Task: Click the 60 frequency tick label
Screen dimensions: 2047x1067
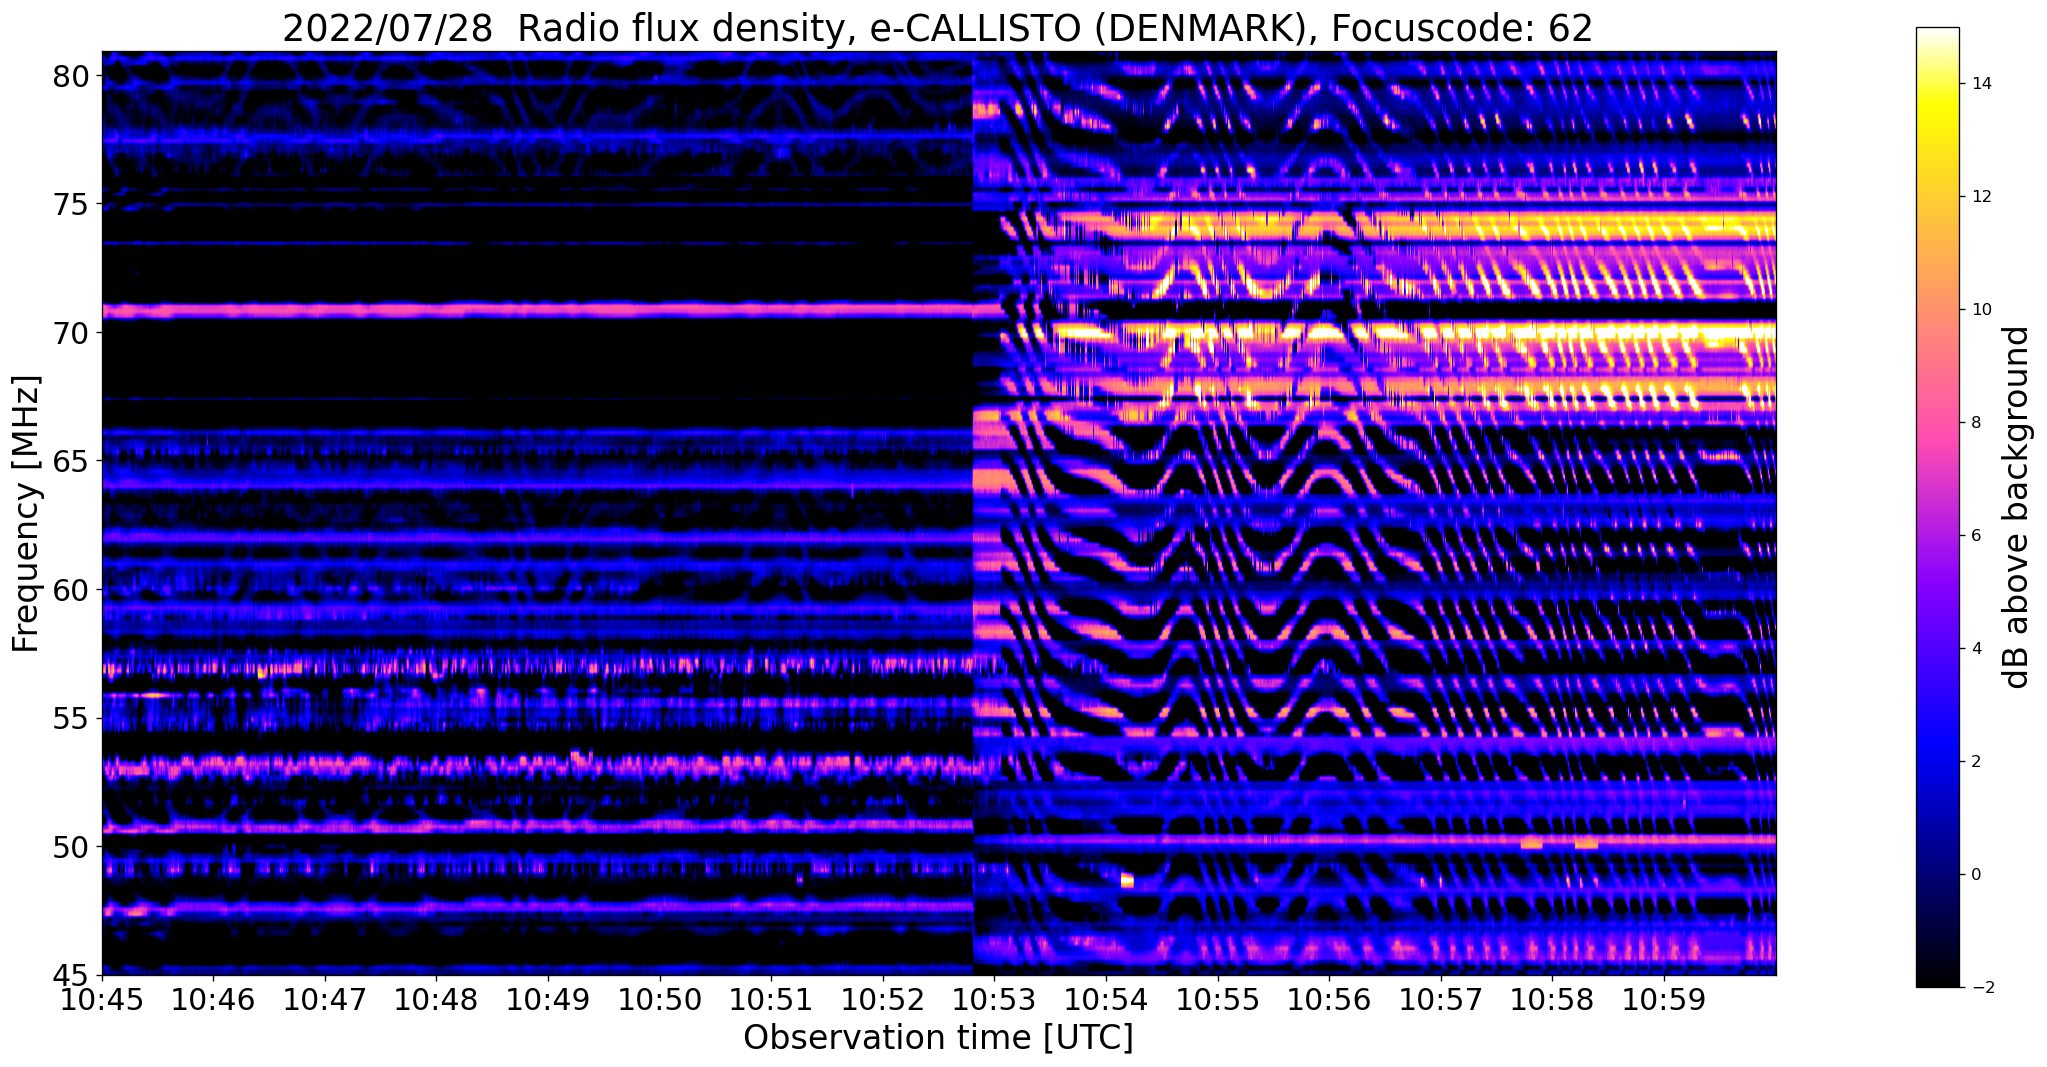Action: (x=71, y=590)
